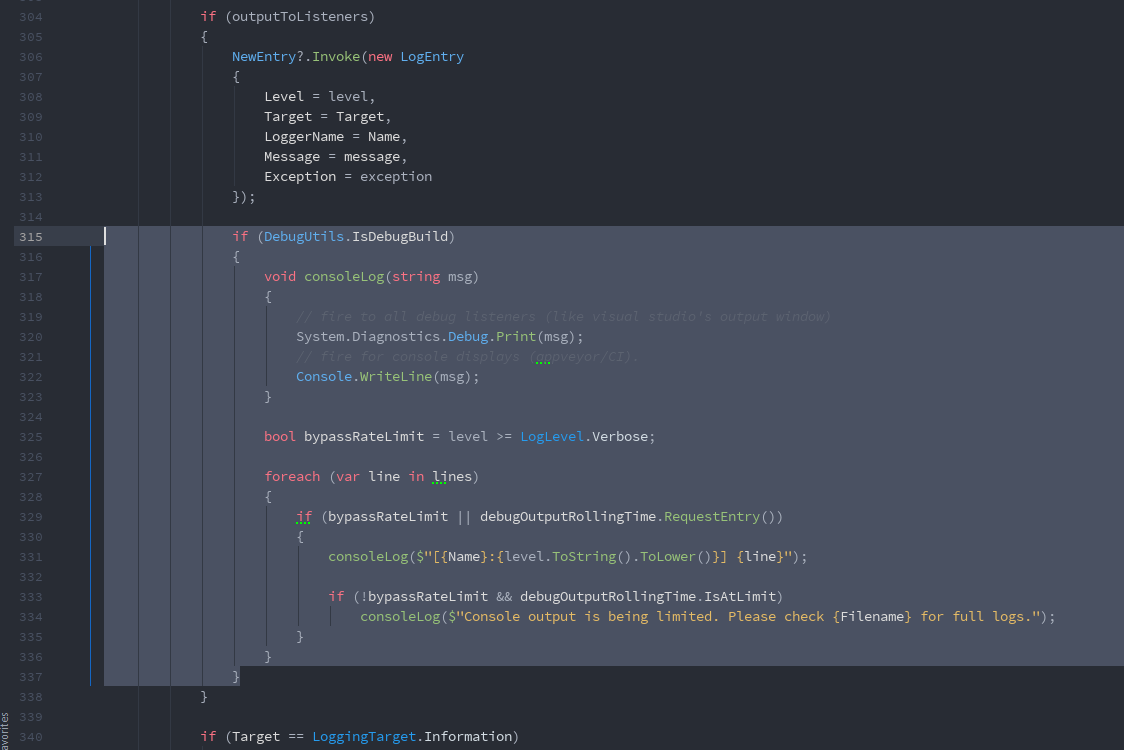This screenshot has height=750, width=1124.
Task: Click the comment about console displays
Action: click(467, 357)
